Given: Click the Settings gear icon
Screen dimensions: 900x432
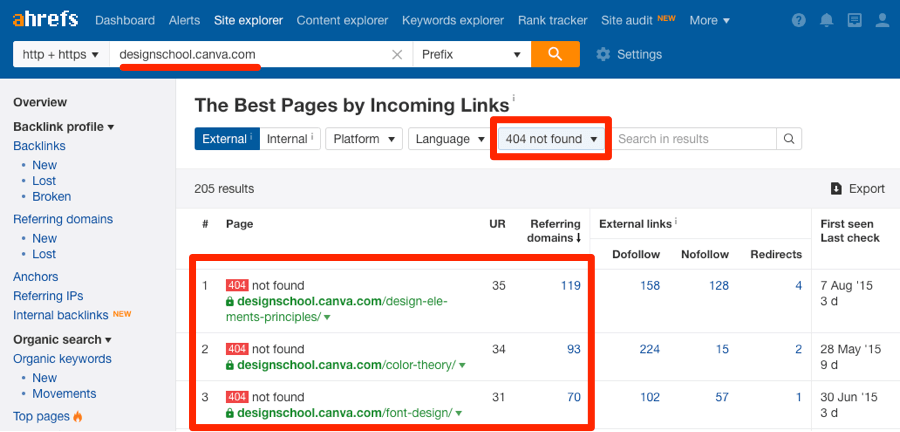Looking at the screenshot, I should [603, 55].
